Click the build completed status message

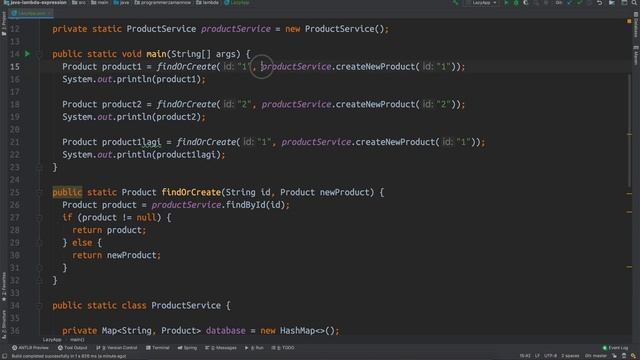pos(69,356)
